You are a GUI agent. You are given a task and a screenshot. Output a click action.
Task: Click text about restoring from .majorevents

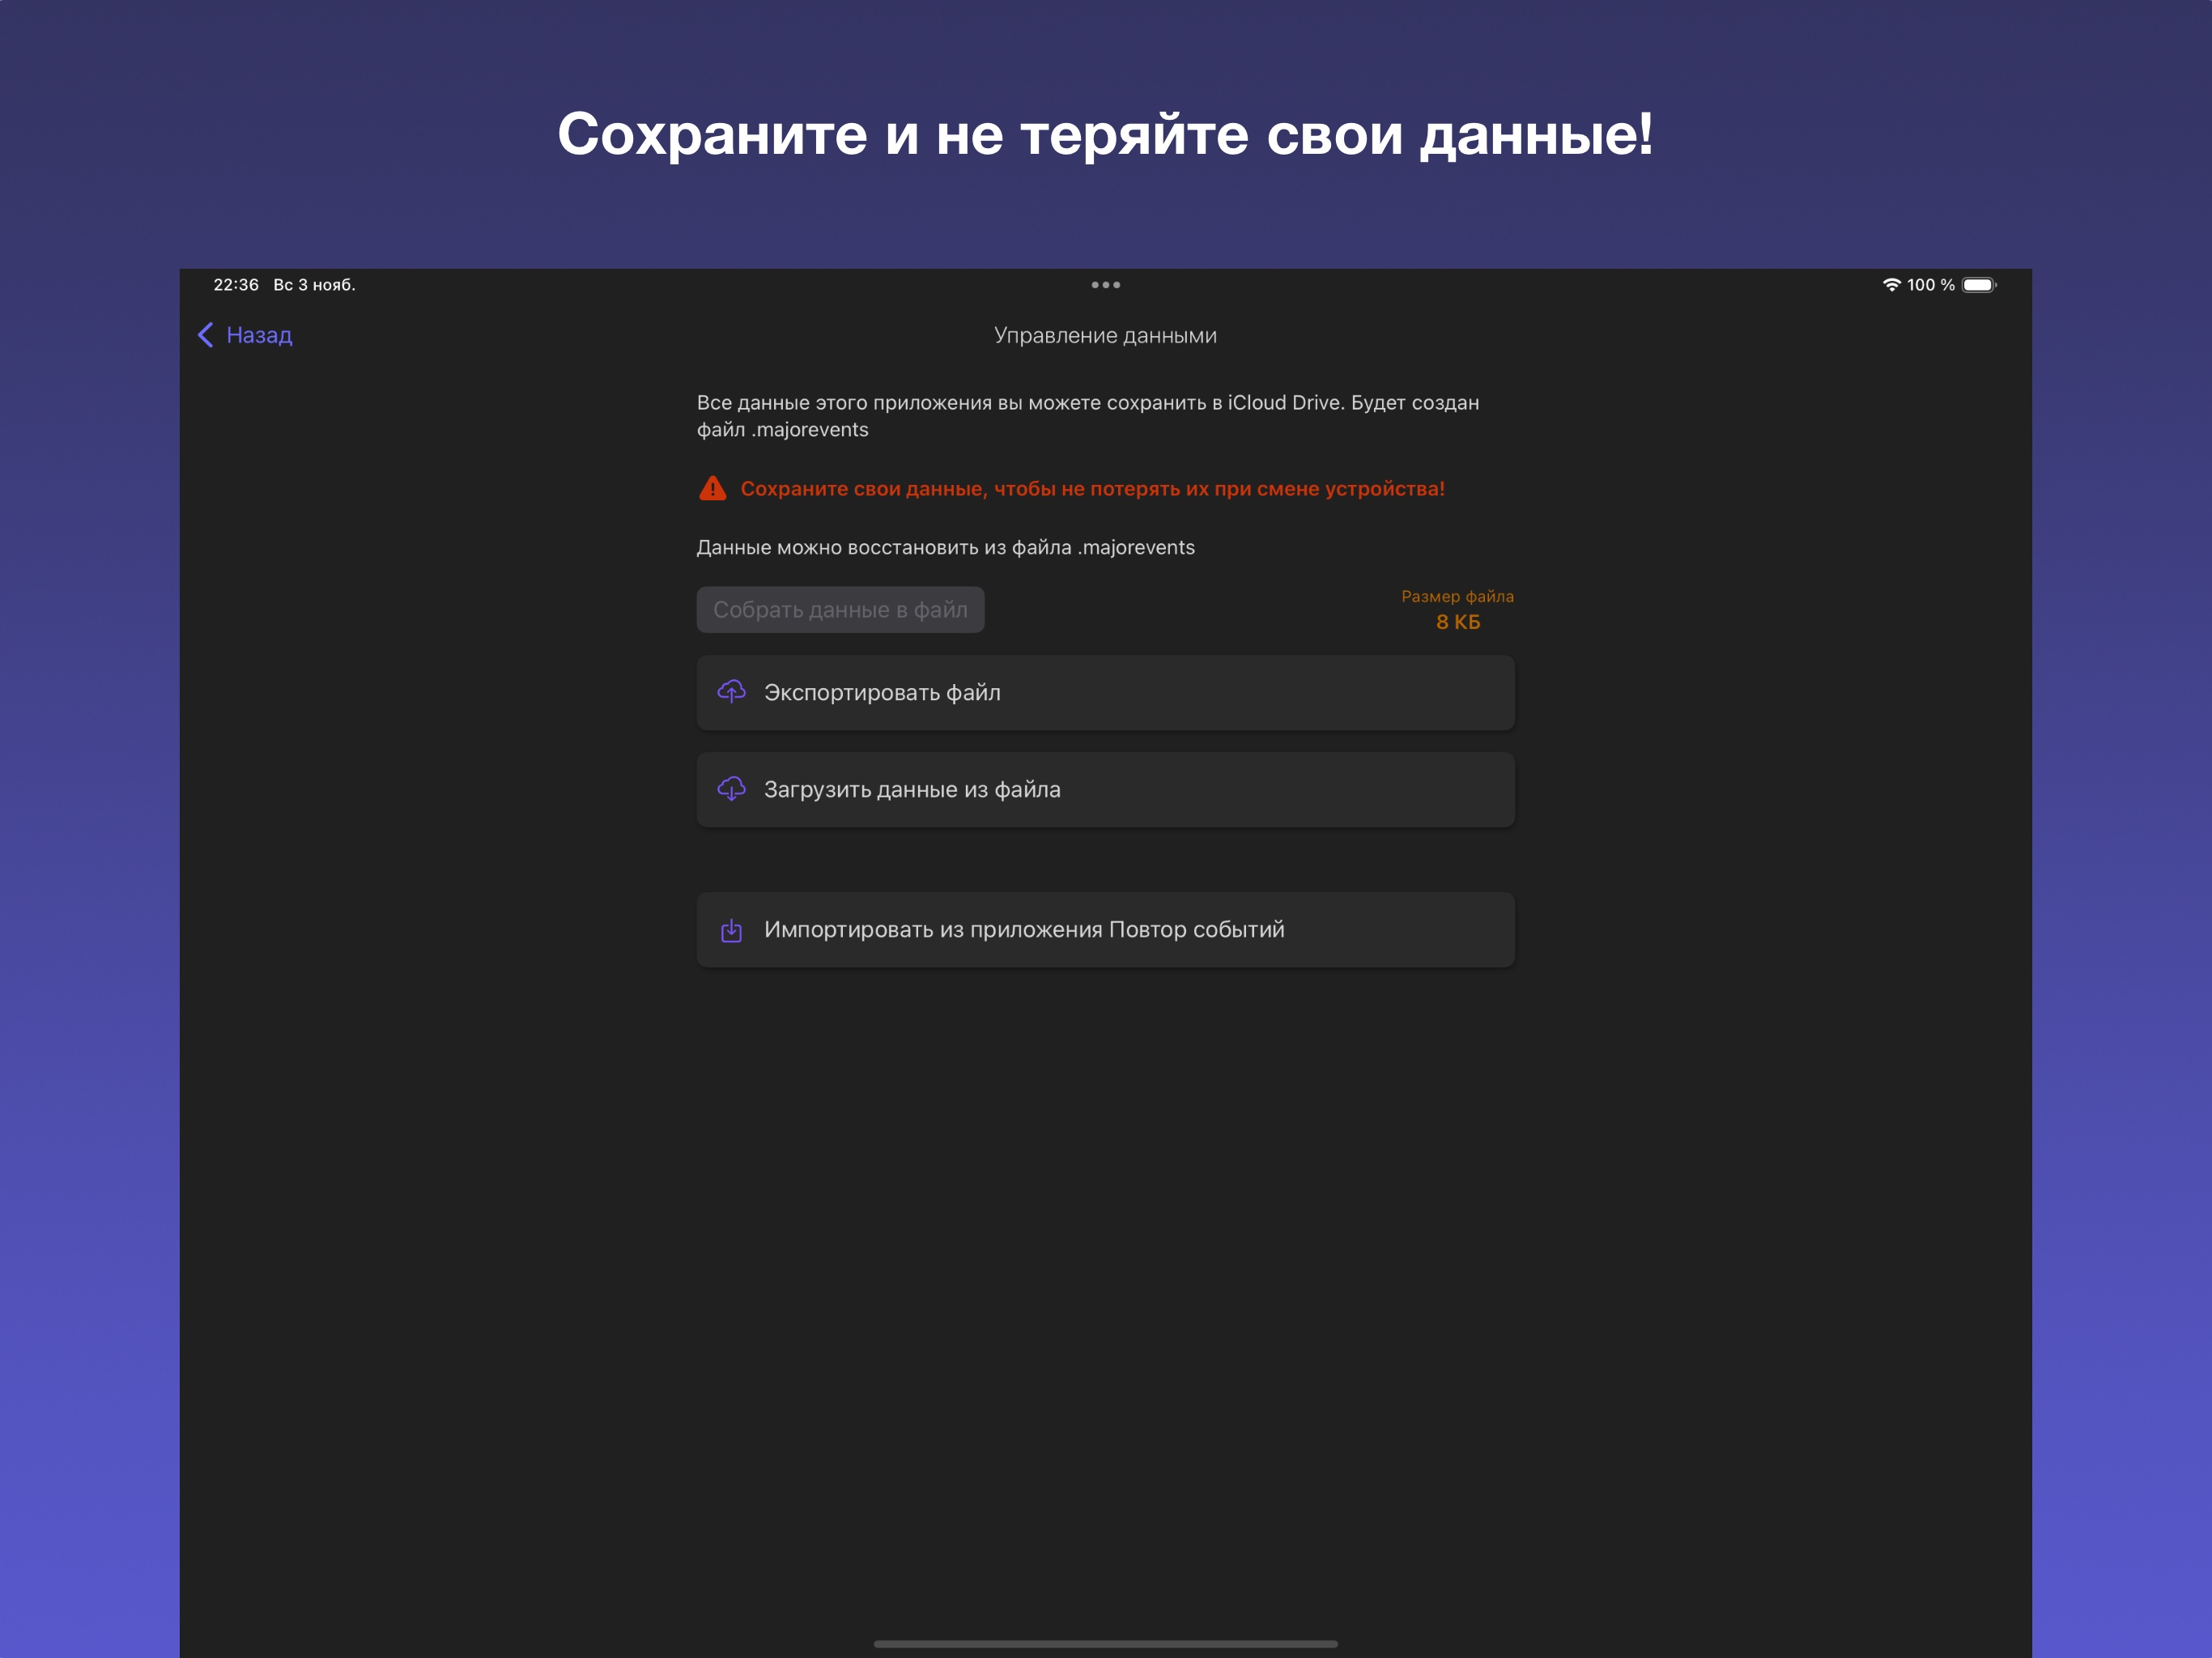(945, 548)
